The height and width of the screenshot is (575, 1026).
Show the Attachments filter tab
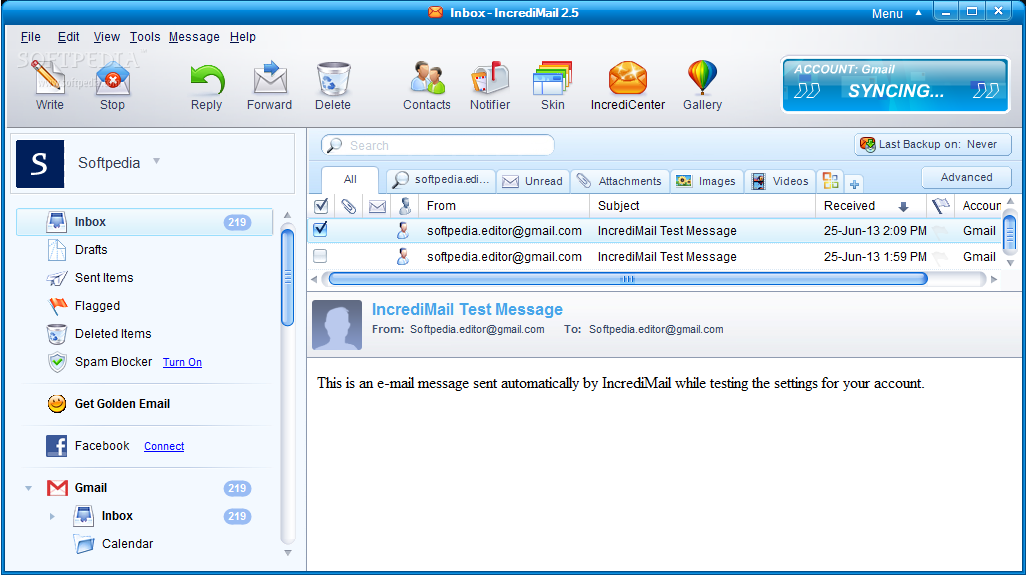coord(619,181)
